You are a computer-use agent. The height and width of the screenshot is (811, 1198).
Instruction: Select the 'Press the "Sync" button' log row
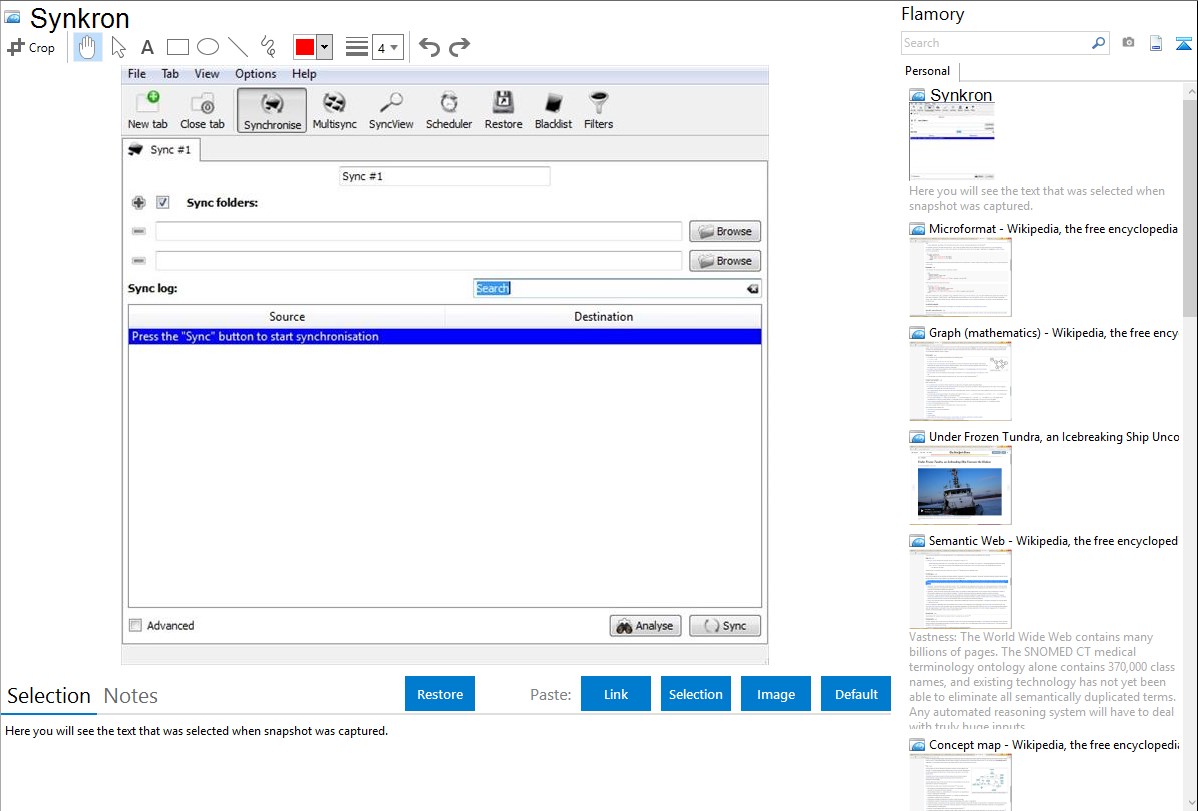pyautogui.click(x=445, y=336)
